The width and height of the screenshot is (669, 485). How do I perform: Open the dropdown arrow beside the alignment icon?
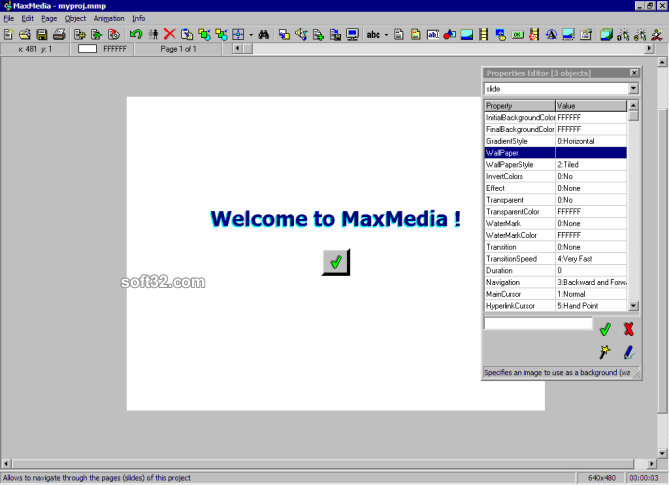point(251,35)
